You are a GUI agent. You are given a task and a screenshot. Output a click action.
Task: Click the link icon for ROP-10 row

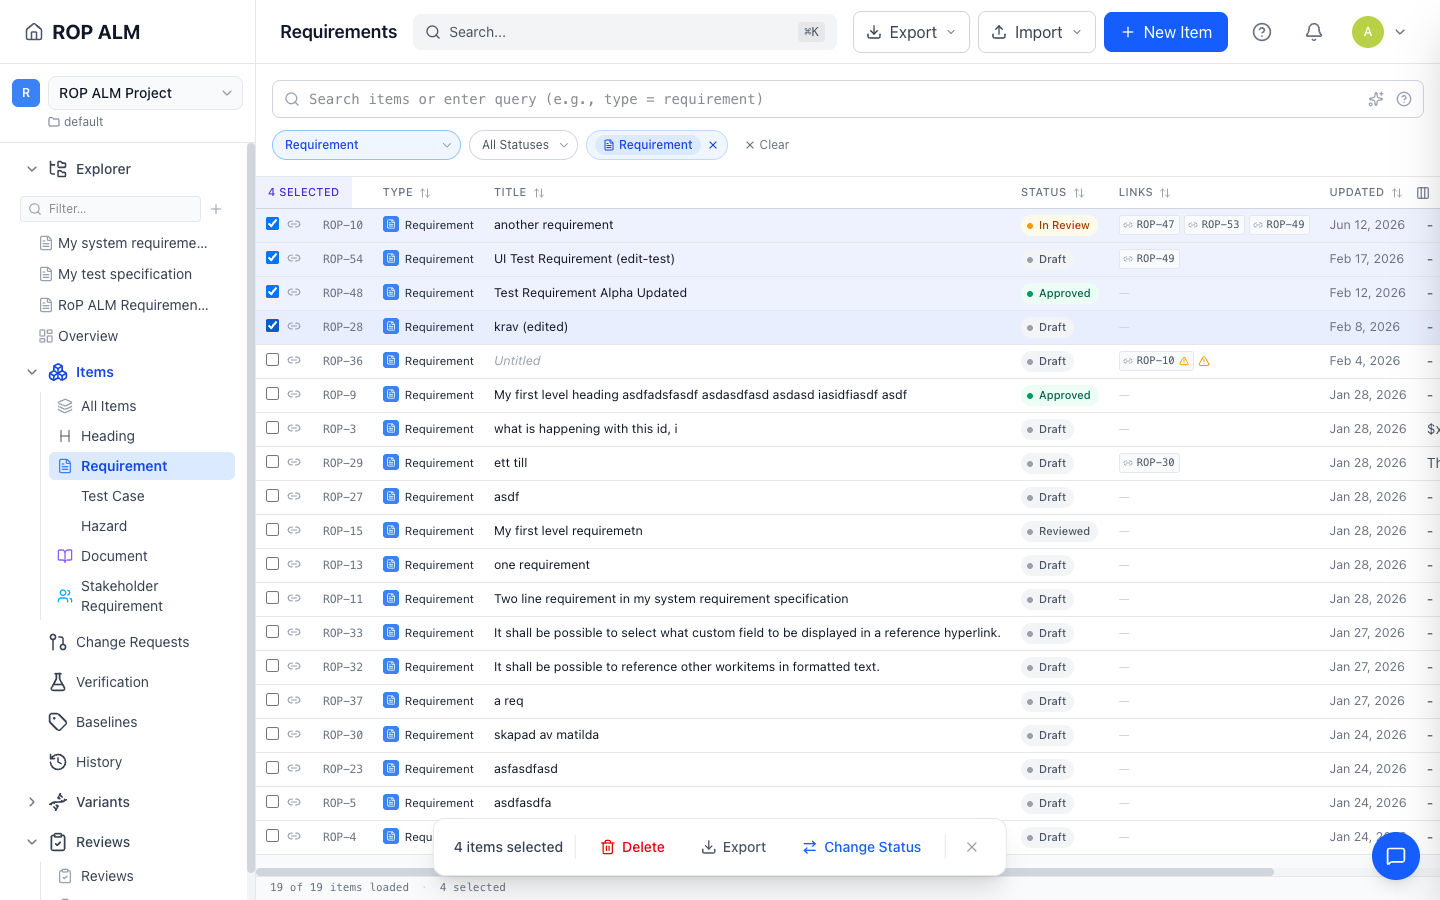pyautogui.click(x=294, y=225)
